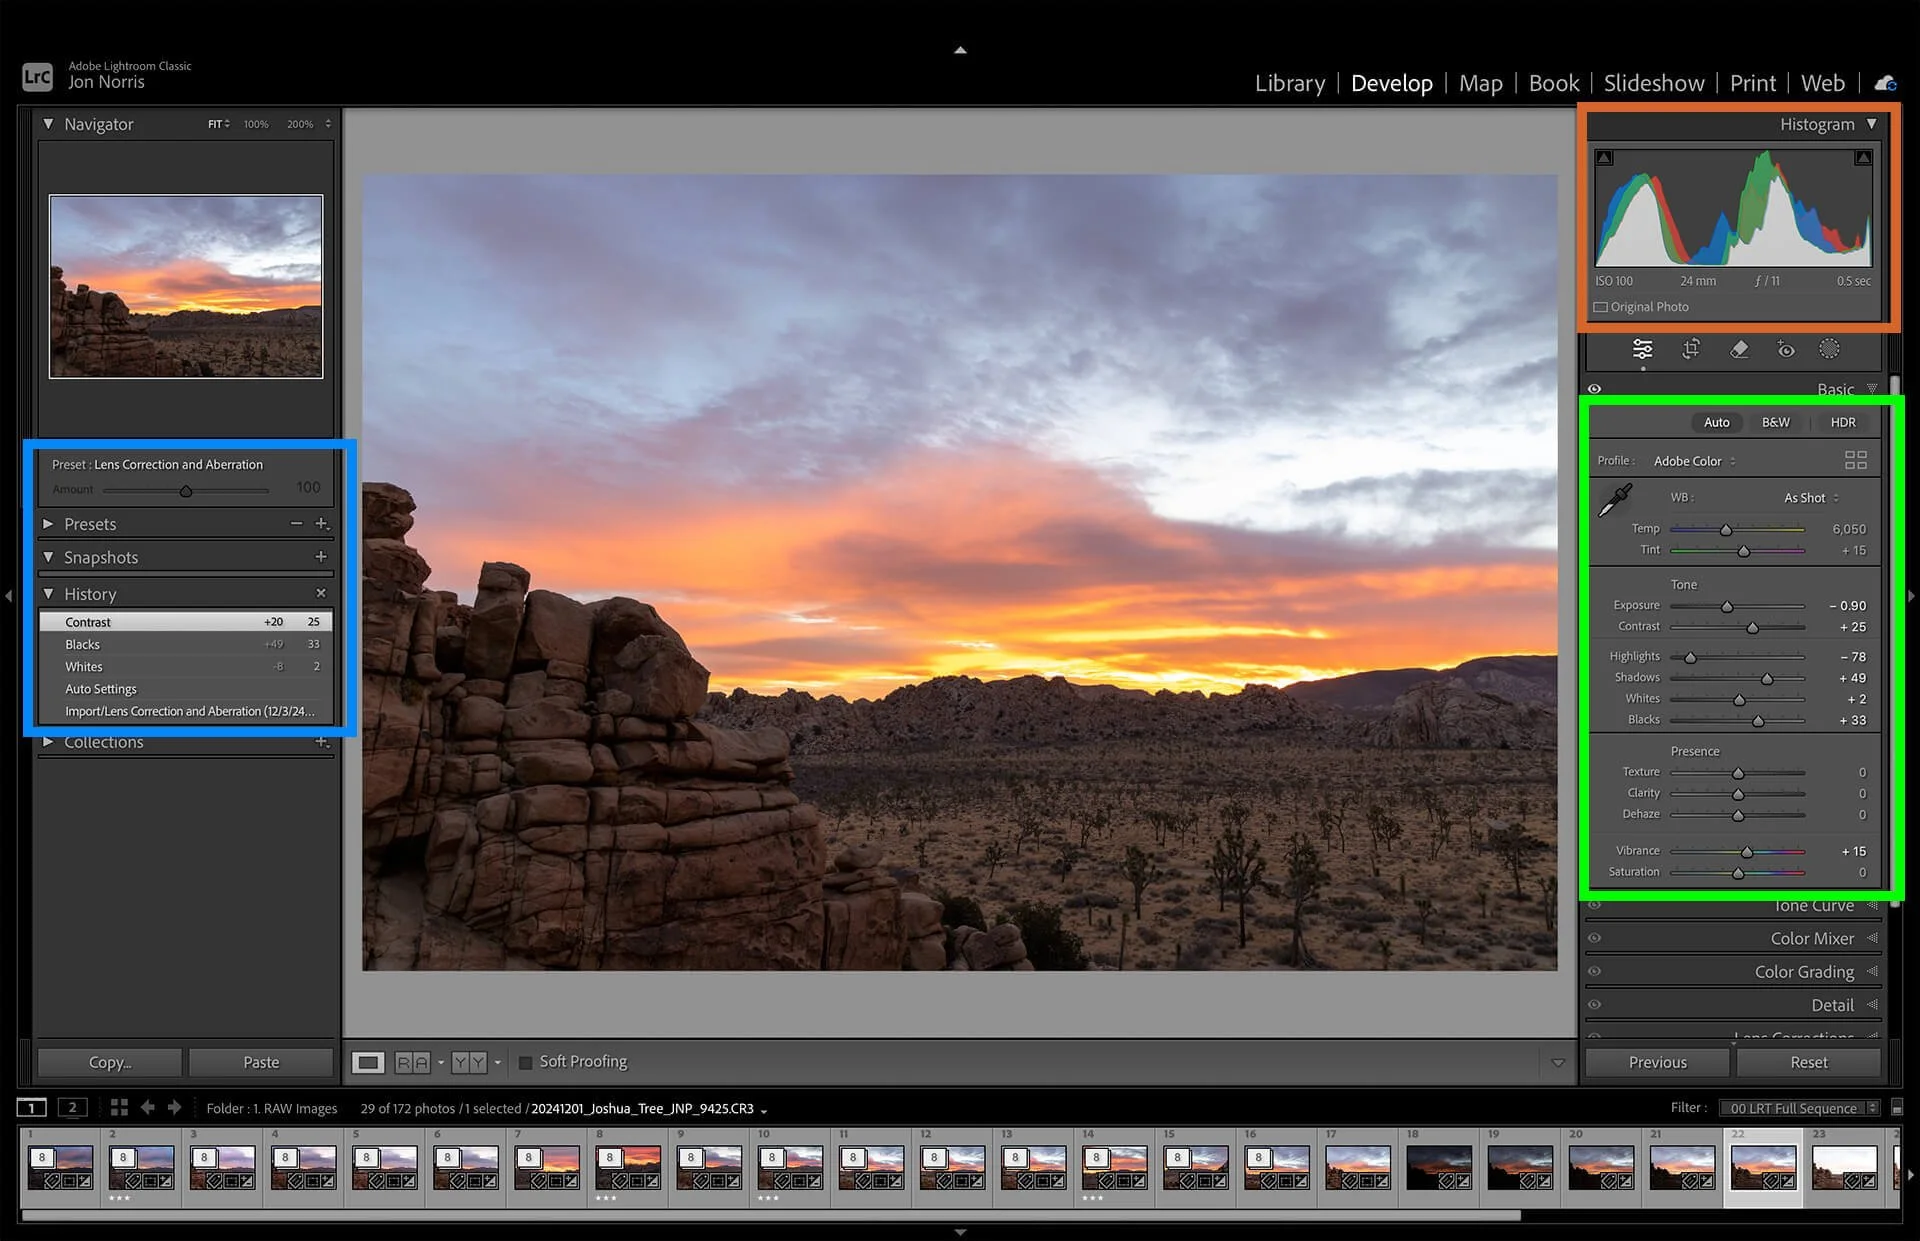The width and height of the screenshot is (1920, 1241).
Task: Select the Crop overlay tool icon
Action: [1690, 349]
